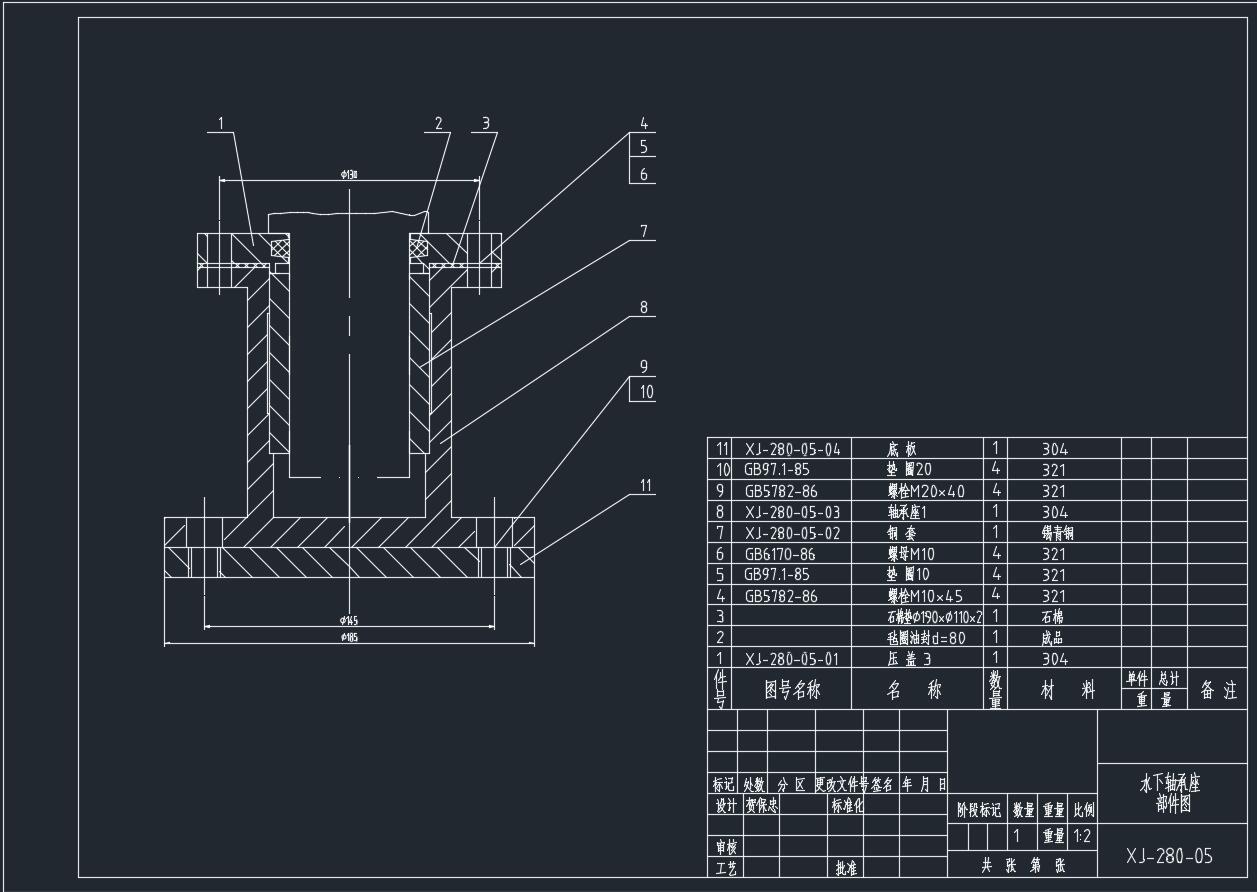Click balloon number '1' above the drawing
This screenshot has width=1257, height=892.
point(221,124)
